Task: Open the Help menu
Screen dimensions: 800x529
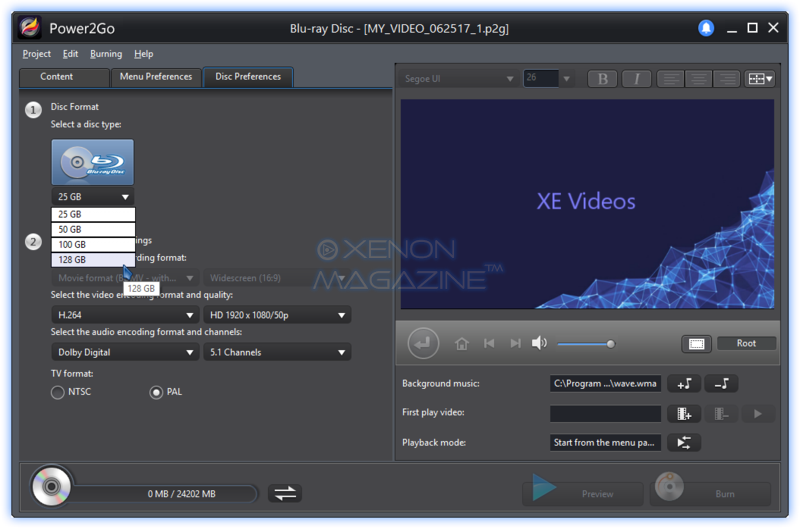Action: coord(143,54)
